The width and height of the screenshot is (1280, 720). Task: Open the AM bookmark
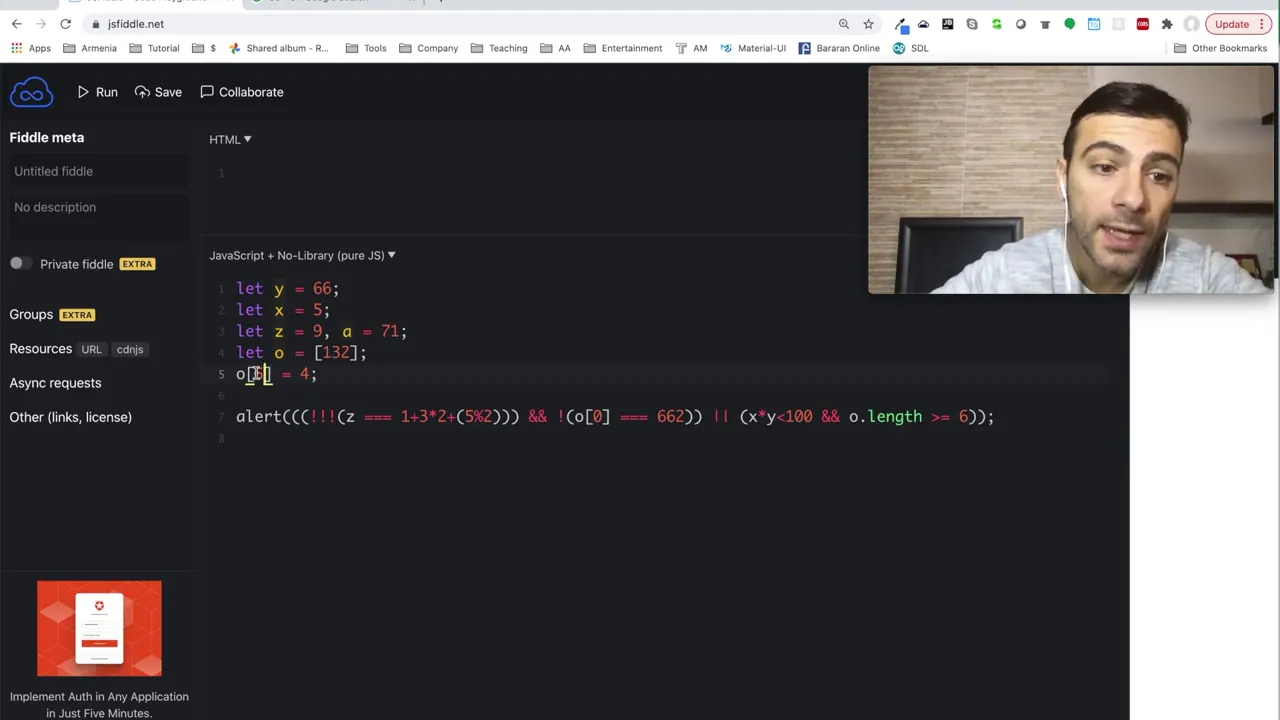click(691, 48)
